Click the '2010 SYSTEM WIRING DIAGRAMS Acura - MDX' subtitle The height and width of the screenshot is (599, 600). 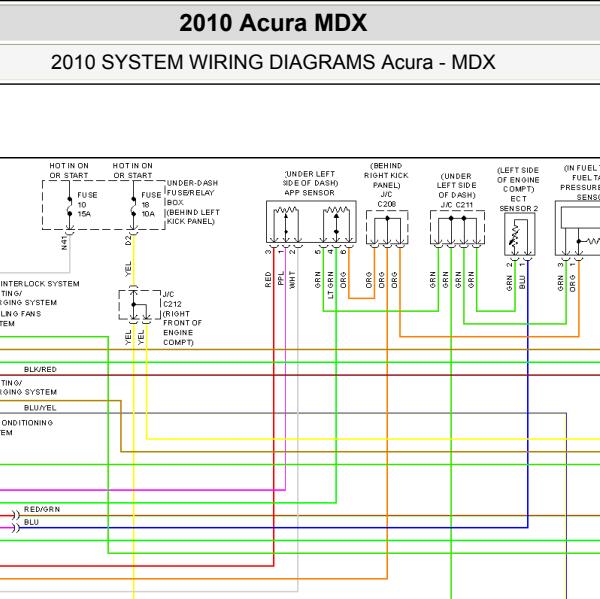[x=273, y=62]
